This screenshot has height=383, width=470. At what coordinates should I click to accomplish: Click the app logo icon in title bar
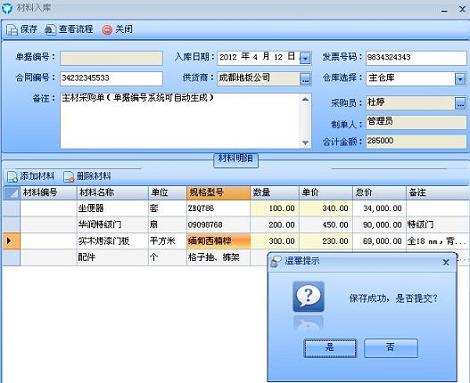click(7, 8)
